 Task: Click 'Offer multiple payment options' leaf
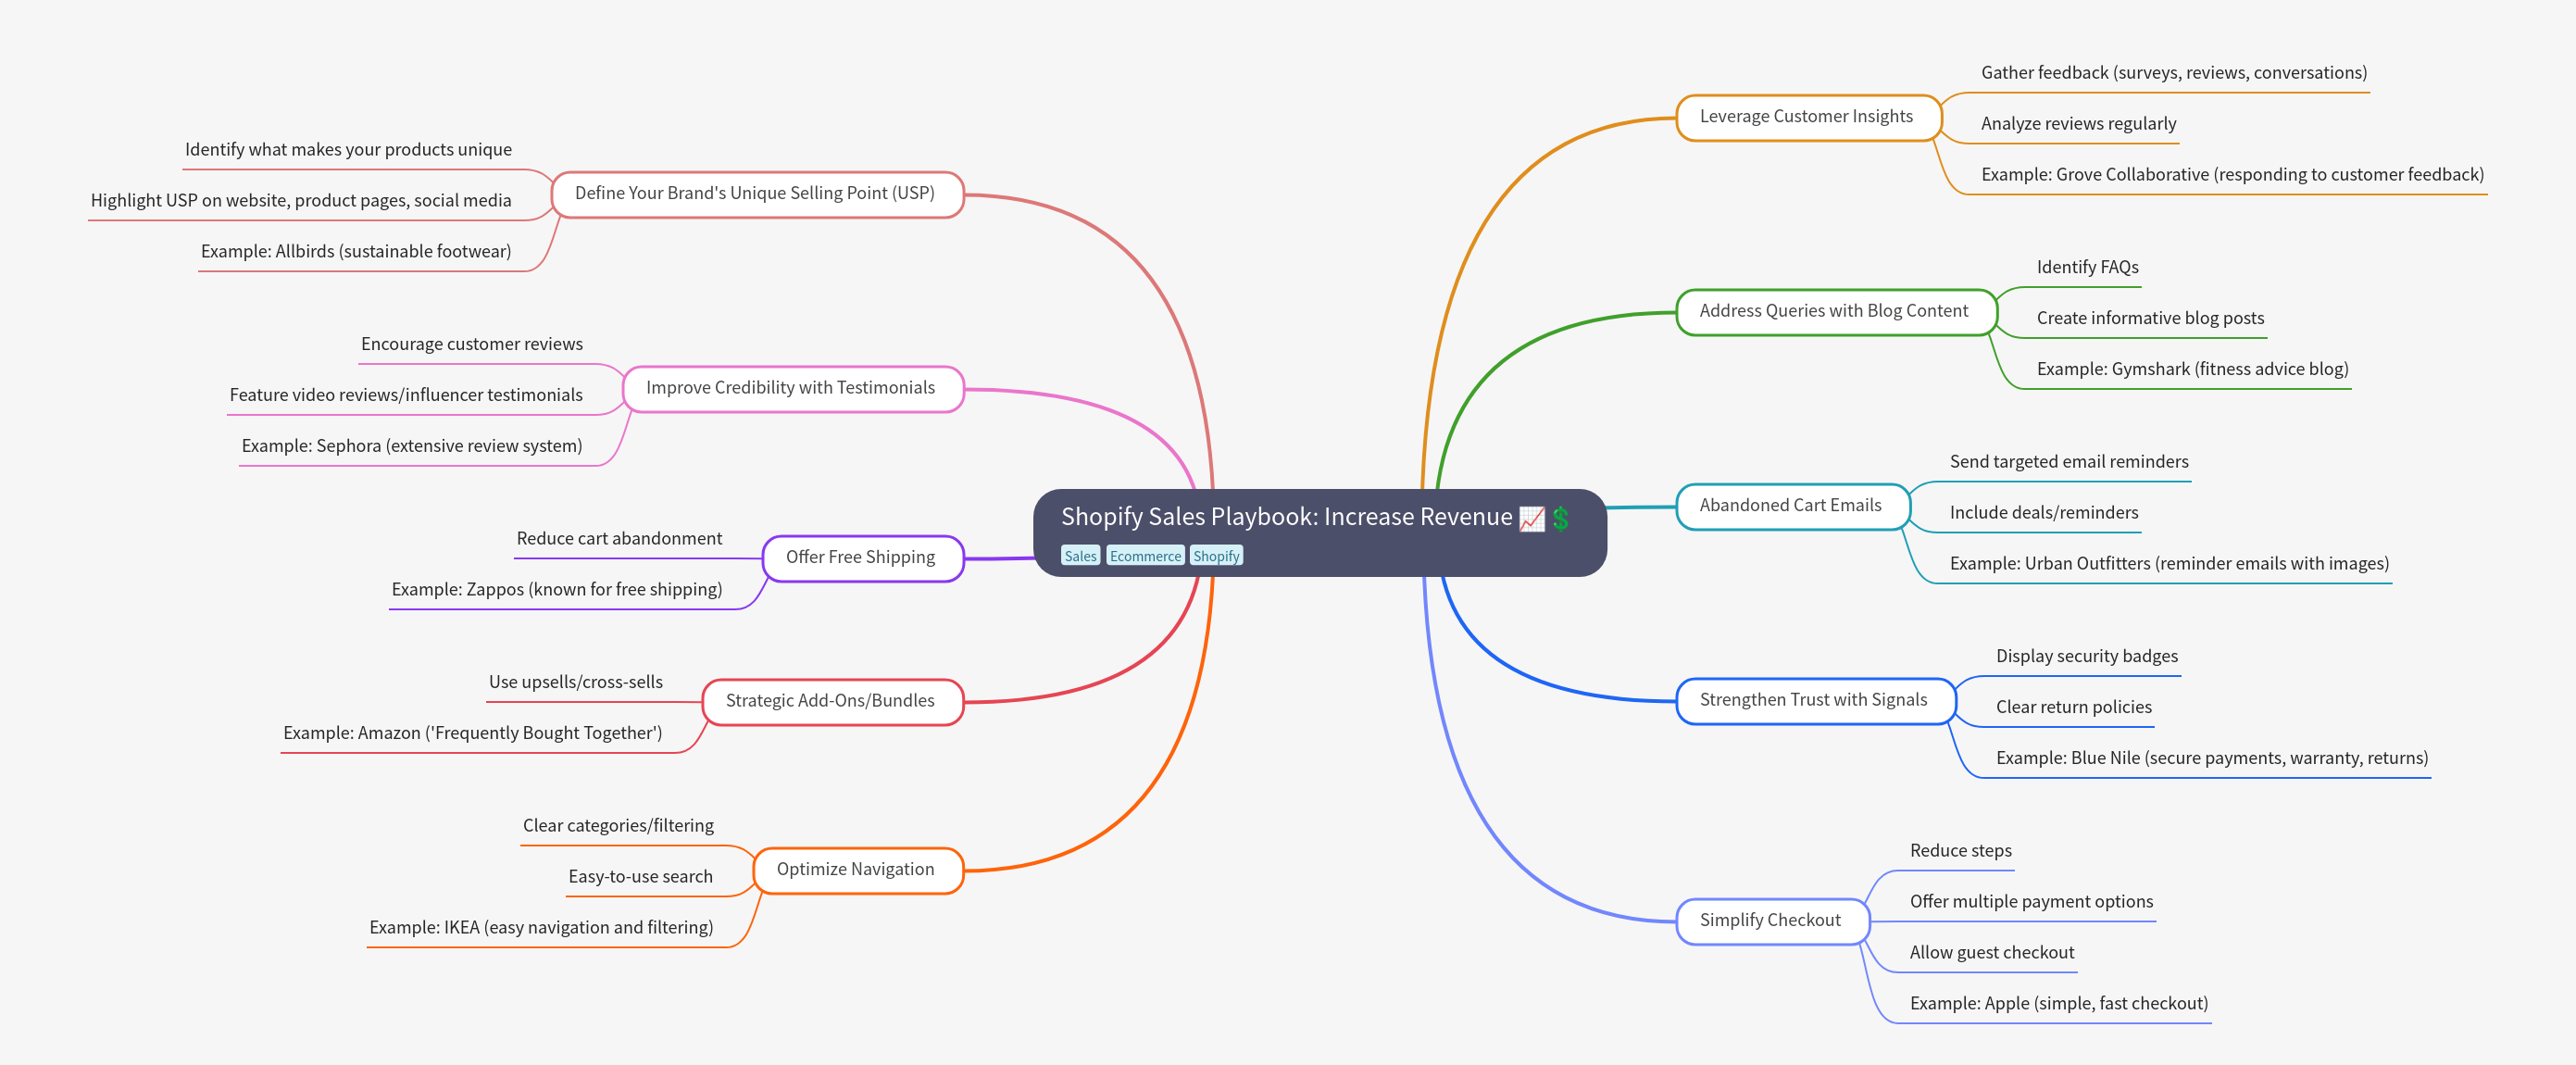[x=2031, y=902]
